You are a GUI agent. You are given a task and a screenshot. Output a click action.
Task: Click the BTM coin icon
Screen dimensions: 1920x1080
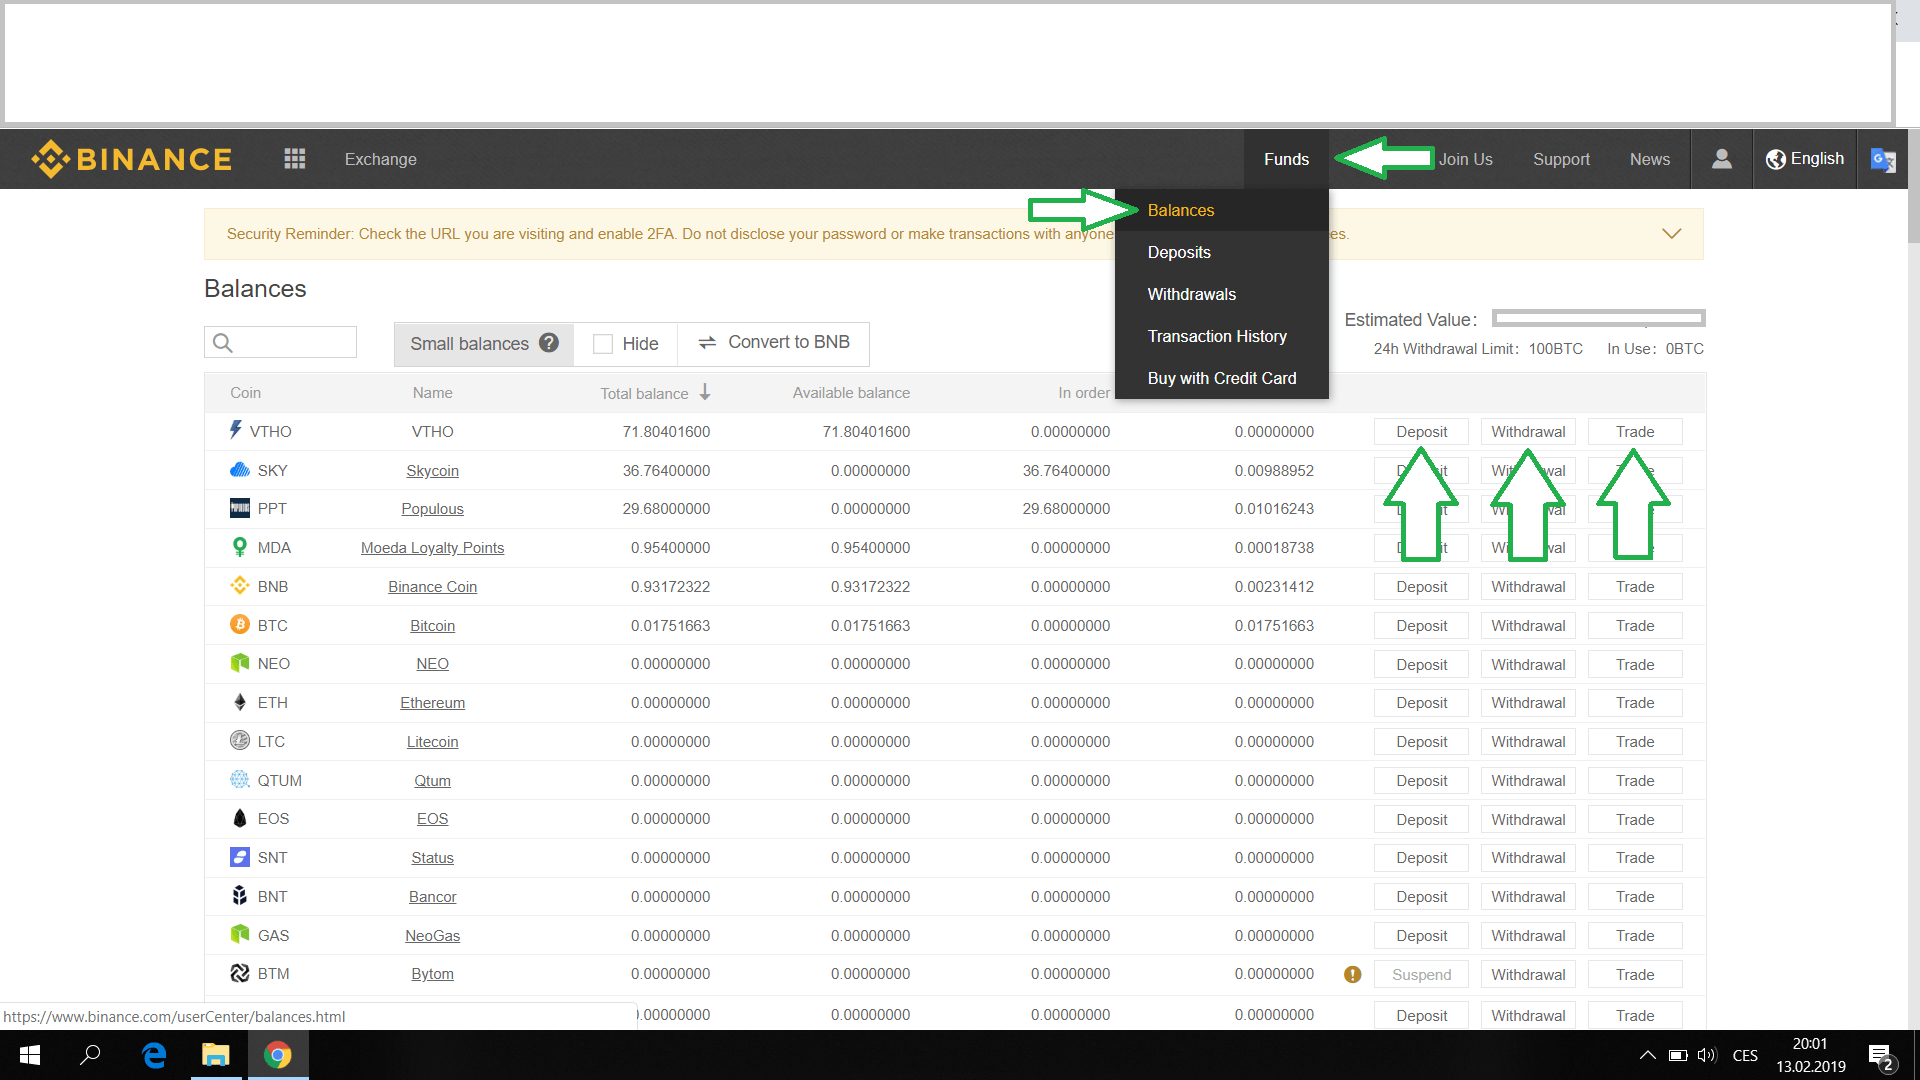(x=240, y=973)
